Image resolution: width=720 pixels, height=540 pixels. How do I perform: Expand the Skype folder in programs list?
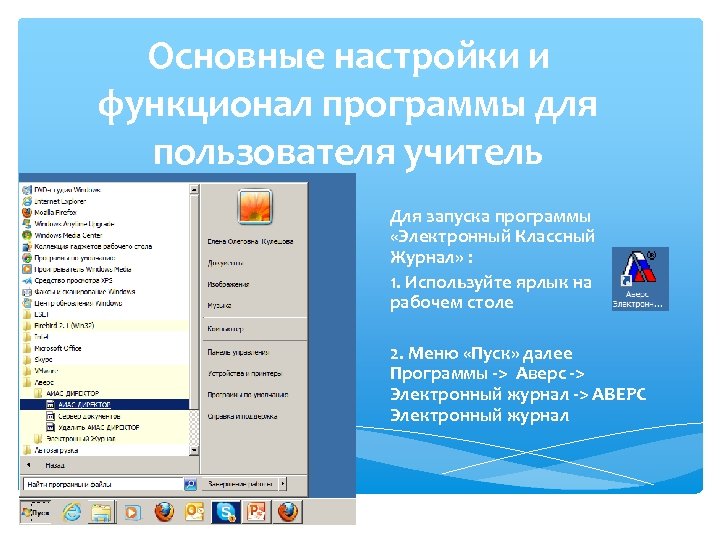click(x=38, y=359)
